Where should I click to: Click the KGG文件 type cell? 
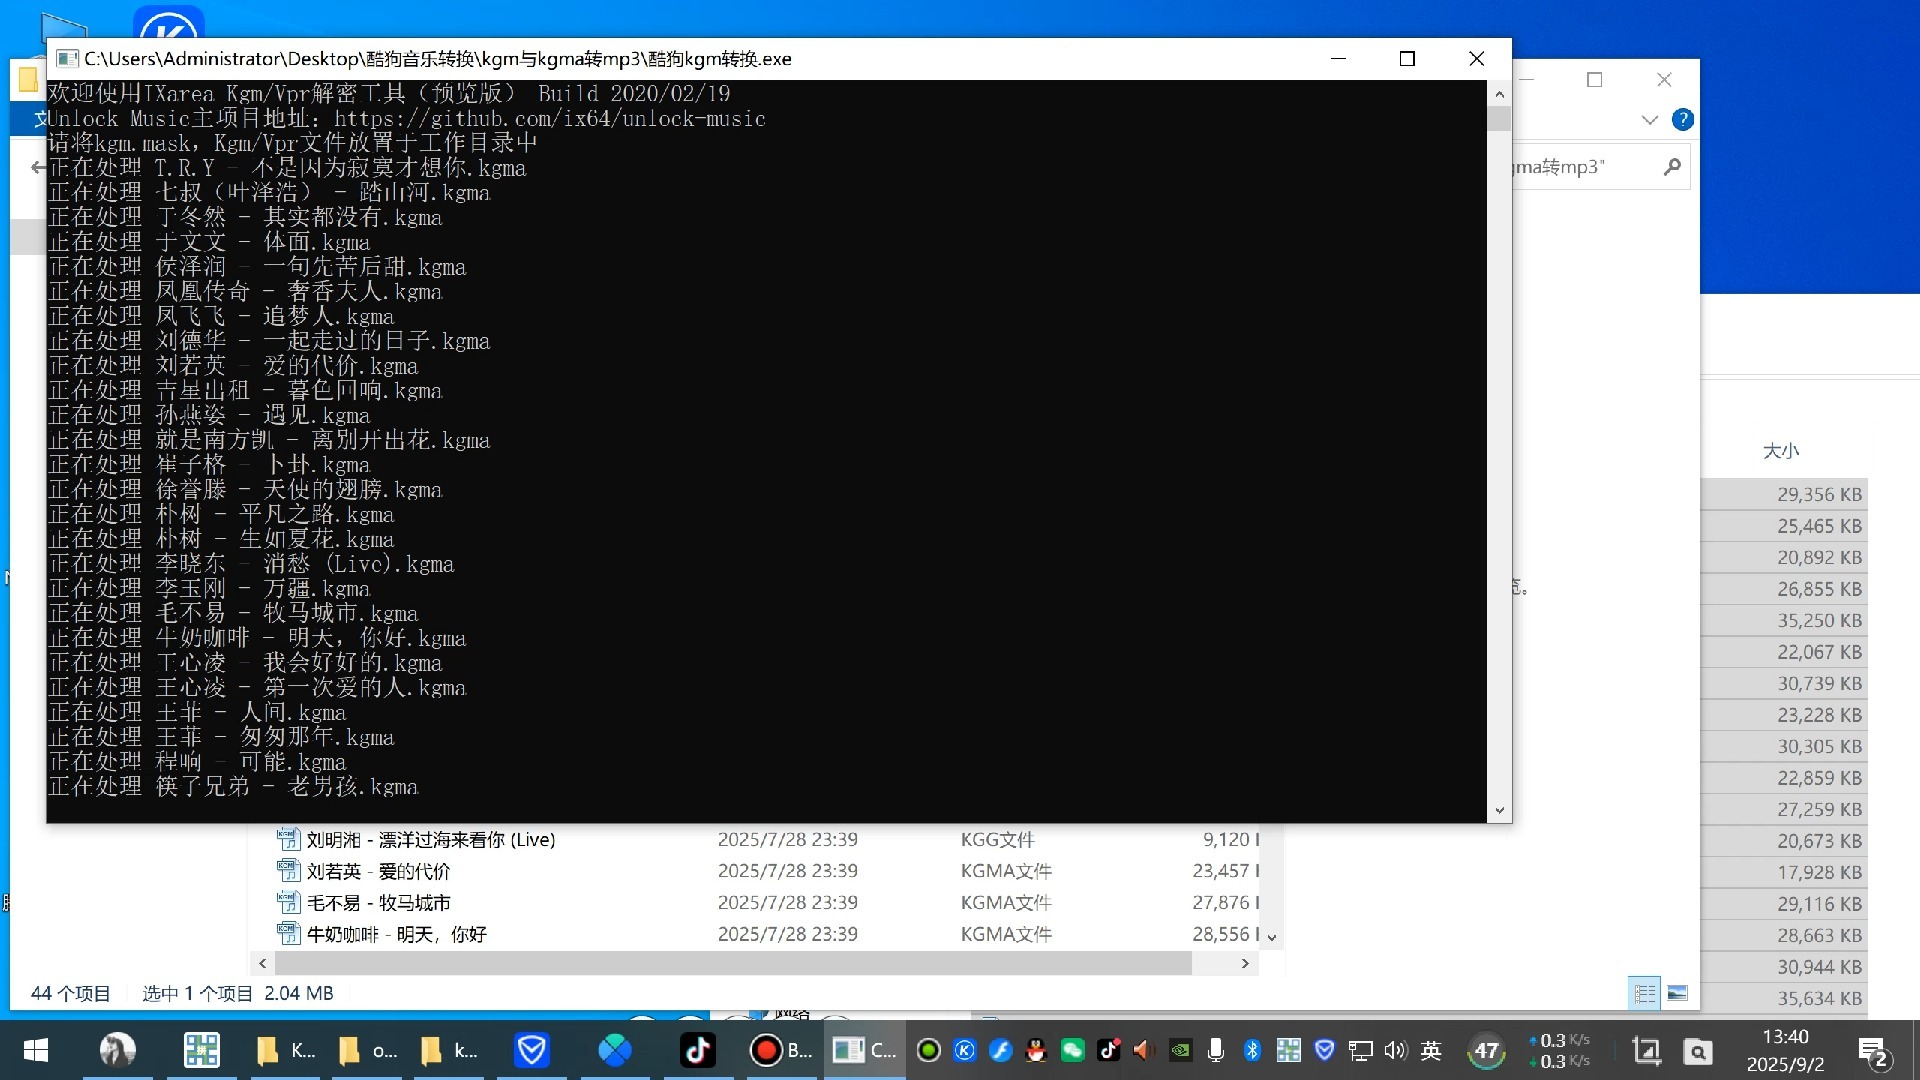tap(997, 840)
